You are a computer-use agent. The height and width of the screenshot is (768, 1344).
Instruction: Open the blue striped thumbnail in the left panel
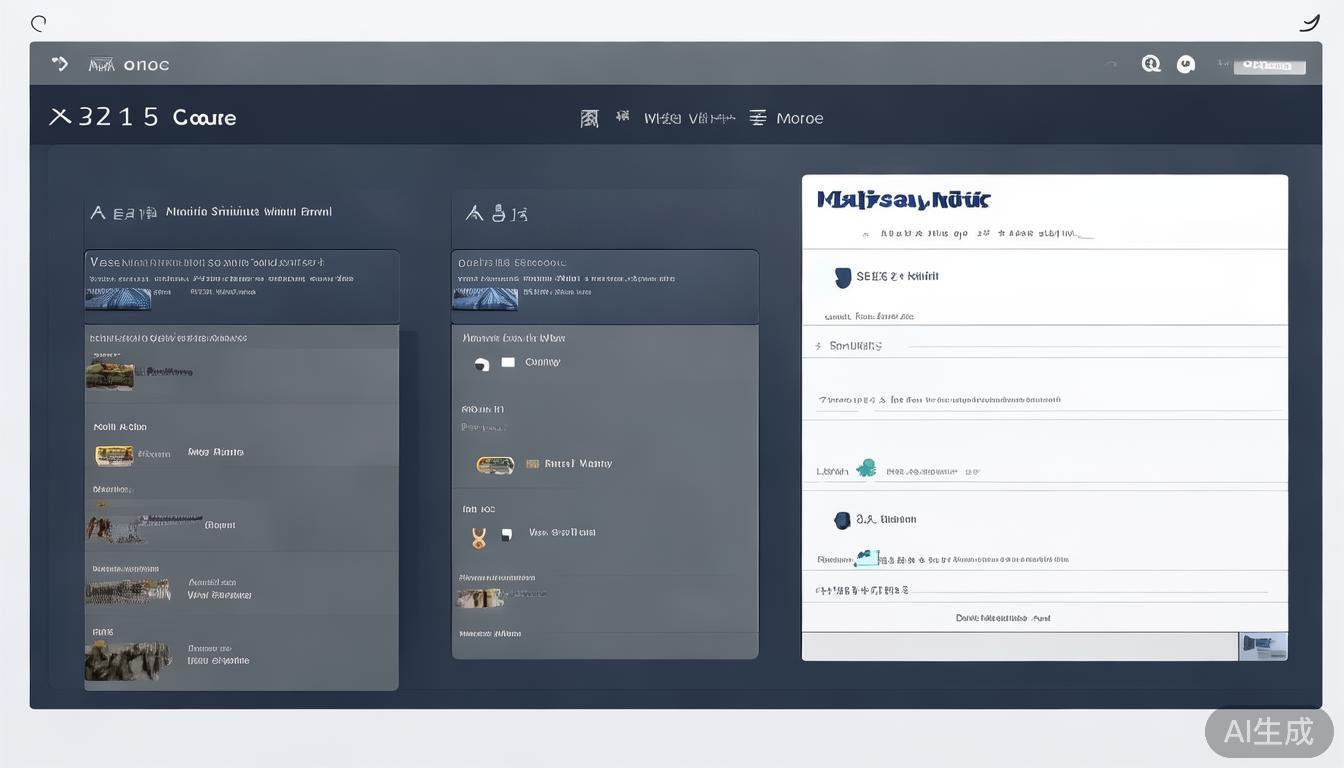pyautogui.click(x=118, y=297)
